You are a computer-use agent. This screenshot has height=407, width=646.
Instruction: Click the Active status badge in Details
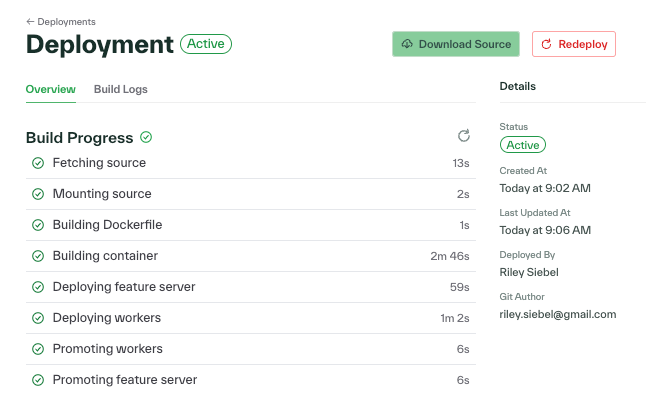coord(522,145)
